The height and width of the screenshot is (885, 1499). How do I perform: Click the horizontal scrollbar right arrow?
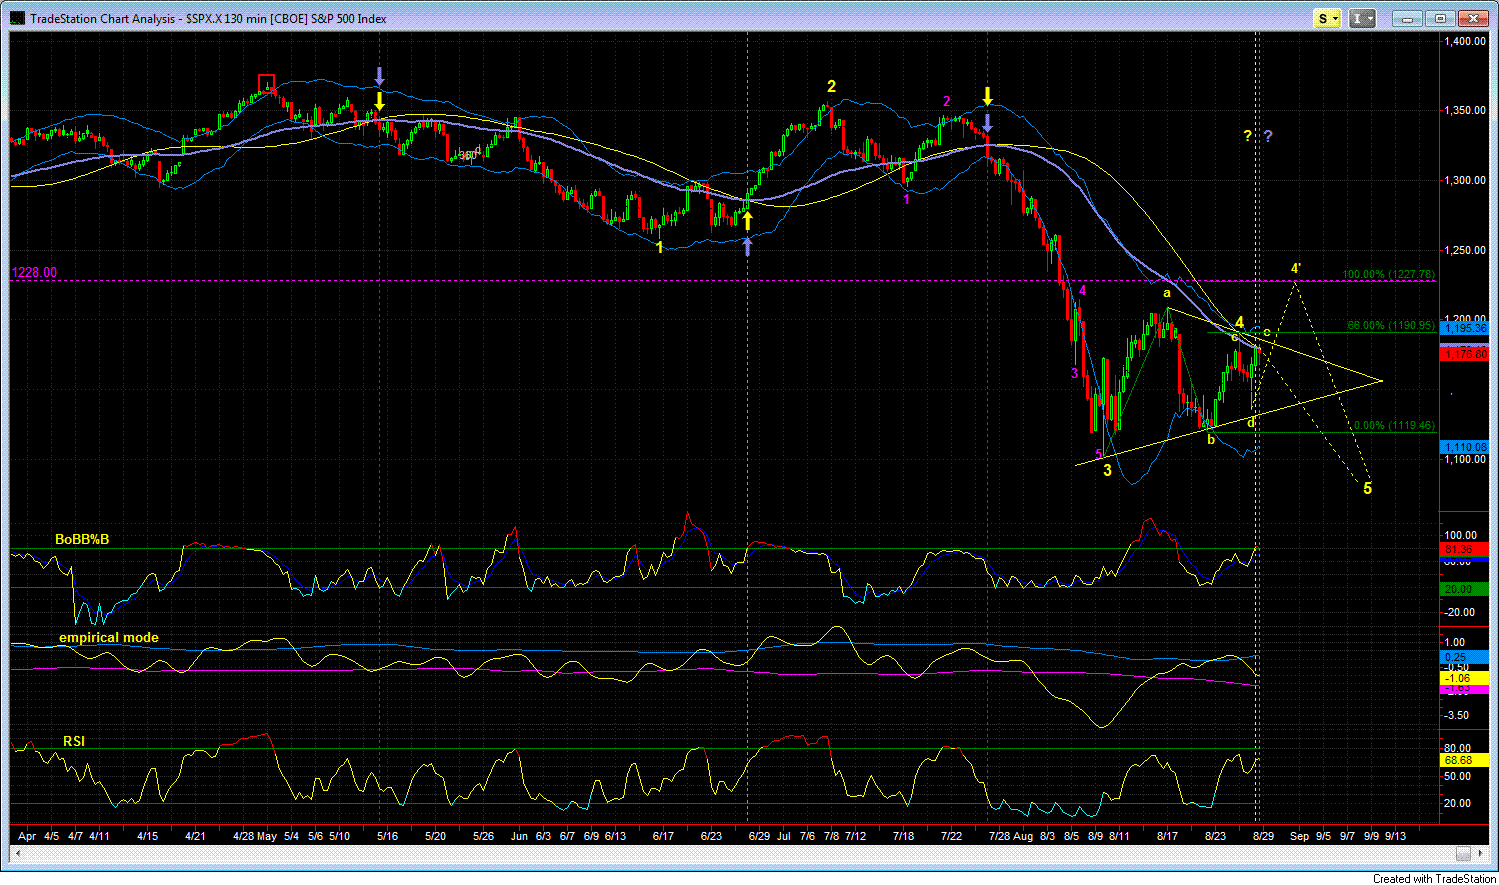click(x=1482, y=853)
